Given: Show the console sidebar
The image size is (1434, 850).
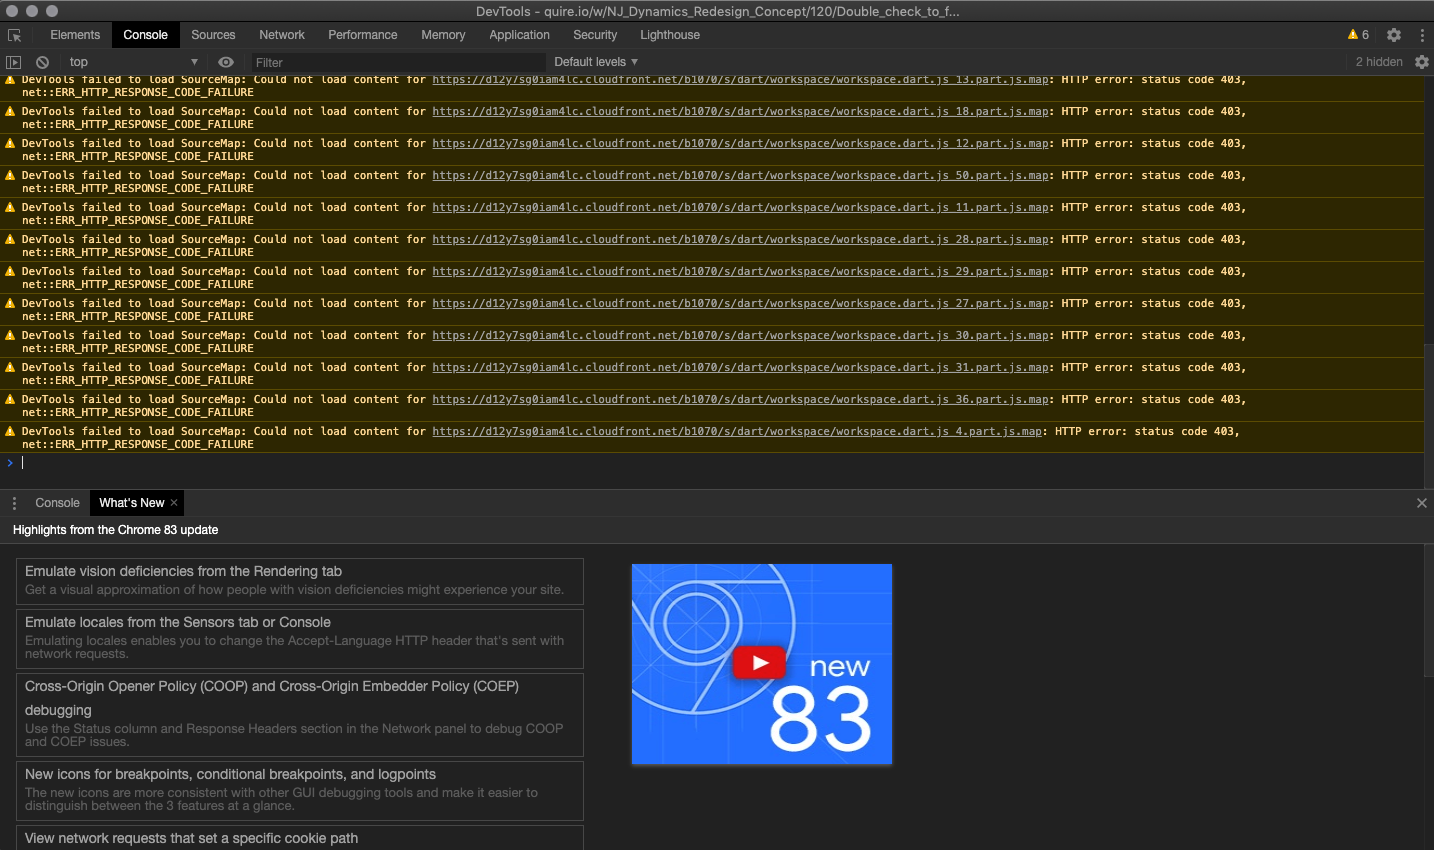Looking at the screenshot, I should point(14,62).
